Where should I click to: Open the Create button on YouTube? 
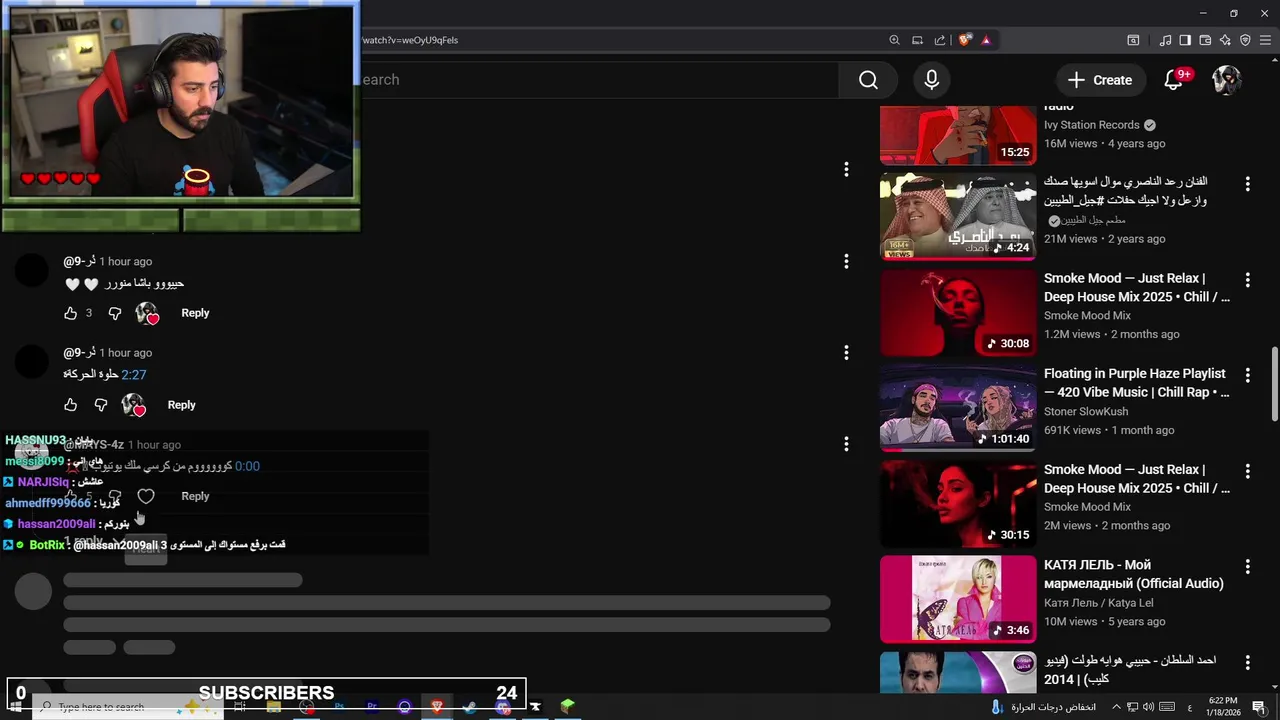pyautogui.click(x=1100, y=80)
